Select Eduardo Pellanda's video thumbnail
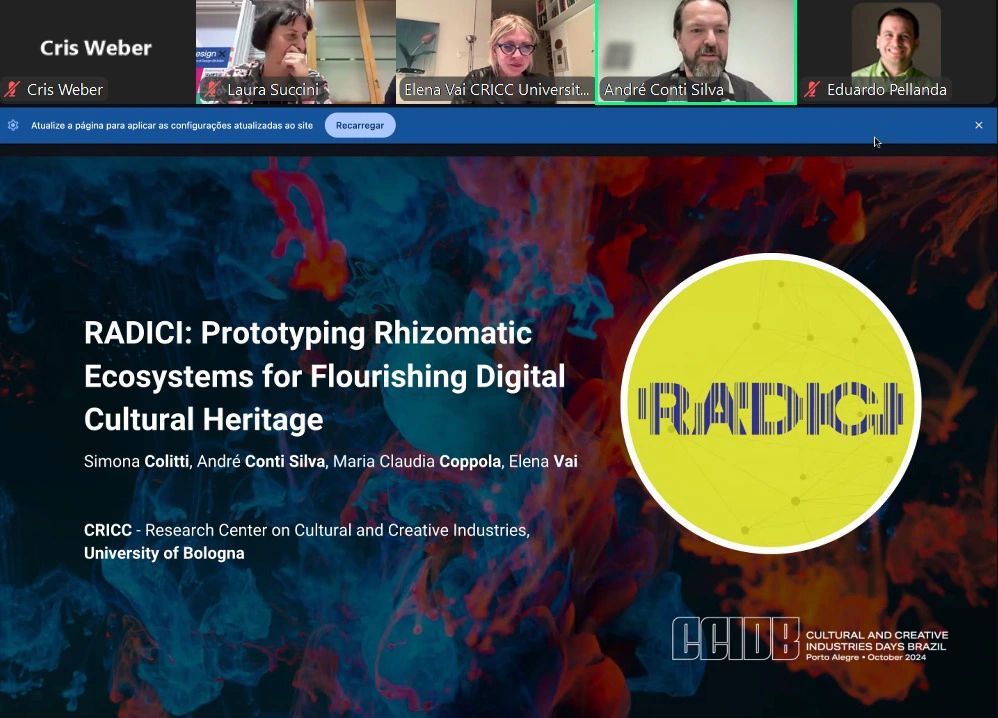998x718 pixels. [897, 52]
